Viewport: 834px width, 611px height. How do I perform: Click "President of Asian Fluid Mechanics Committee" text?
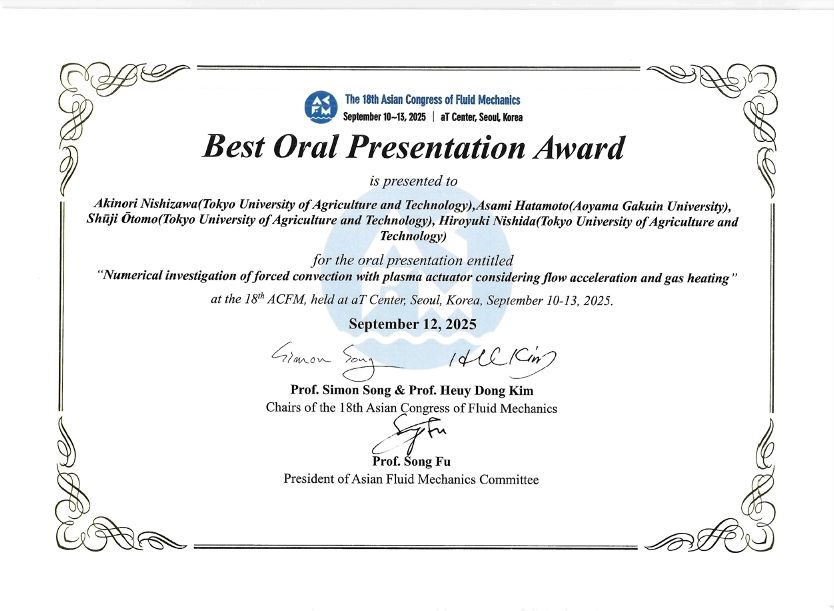click(x=411, y=479)
